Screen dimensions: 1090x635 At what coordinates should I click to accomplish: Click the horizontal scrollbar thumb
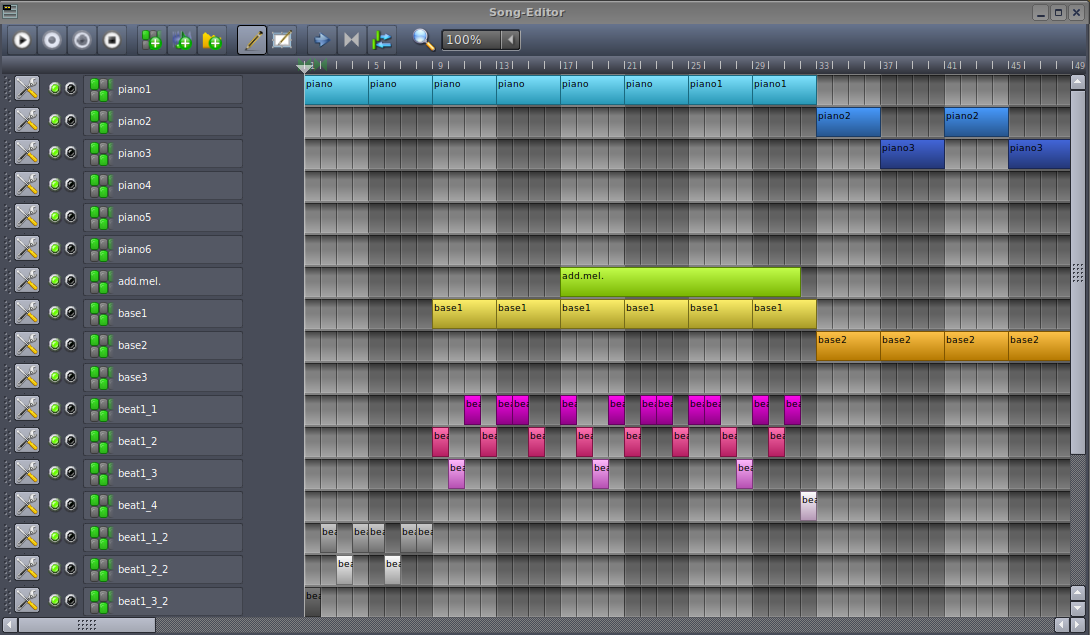87,625
